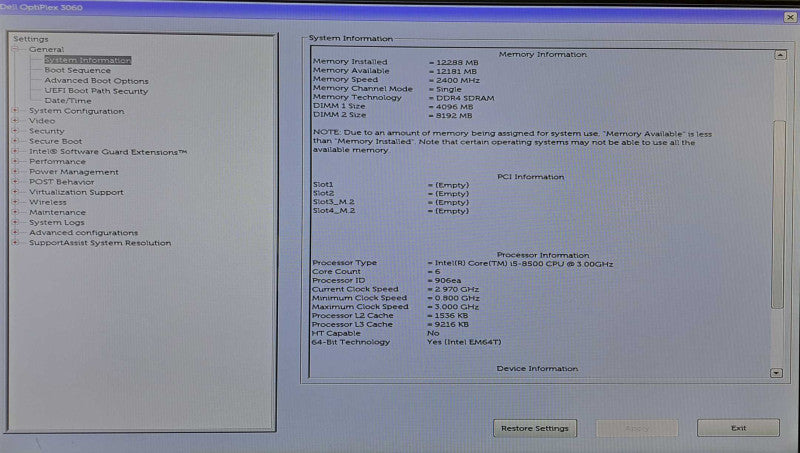
Task: Click the HT Capable No value
Action: coord(433,333)
